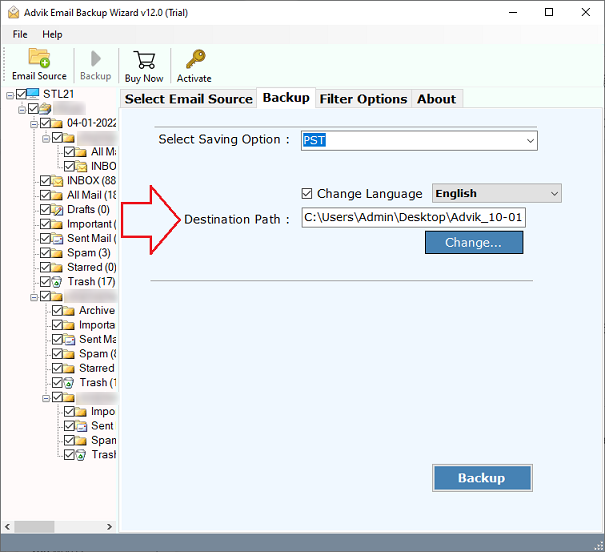Select the All Mail (18 tree item
The height and width of the screenshot is (552, 605).
[91, 195]
